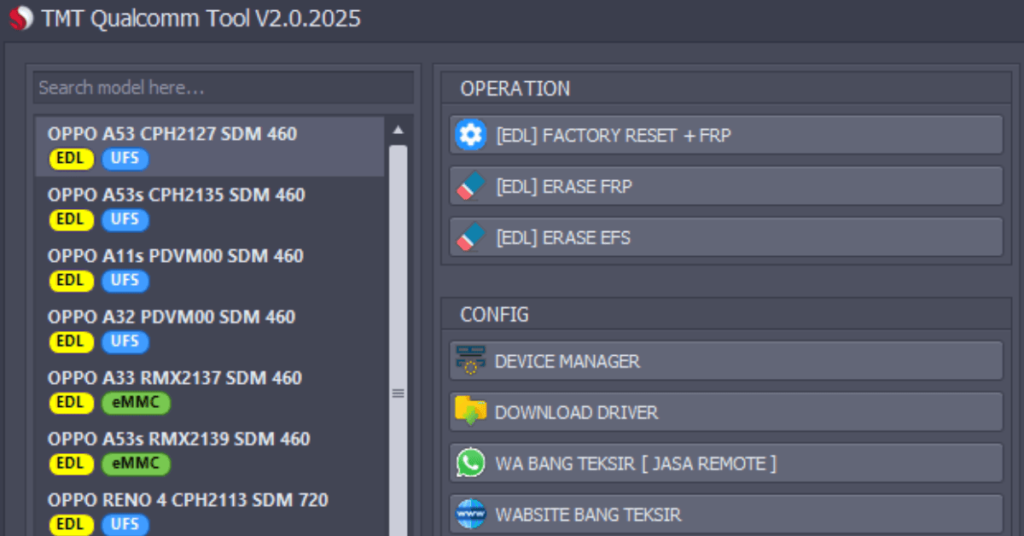This screenshot has height=536, width=1024.
Task: Click the eMMC badge under OPPO A53s RMX2139
Action: (136, 464)
